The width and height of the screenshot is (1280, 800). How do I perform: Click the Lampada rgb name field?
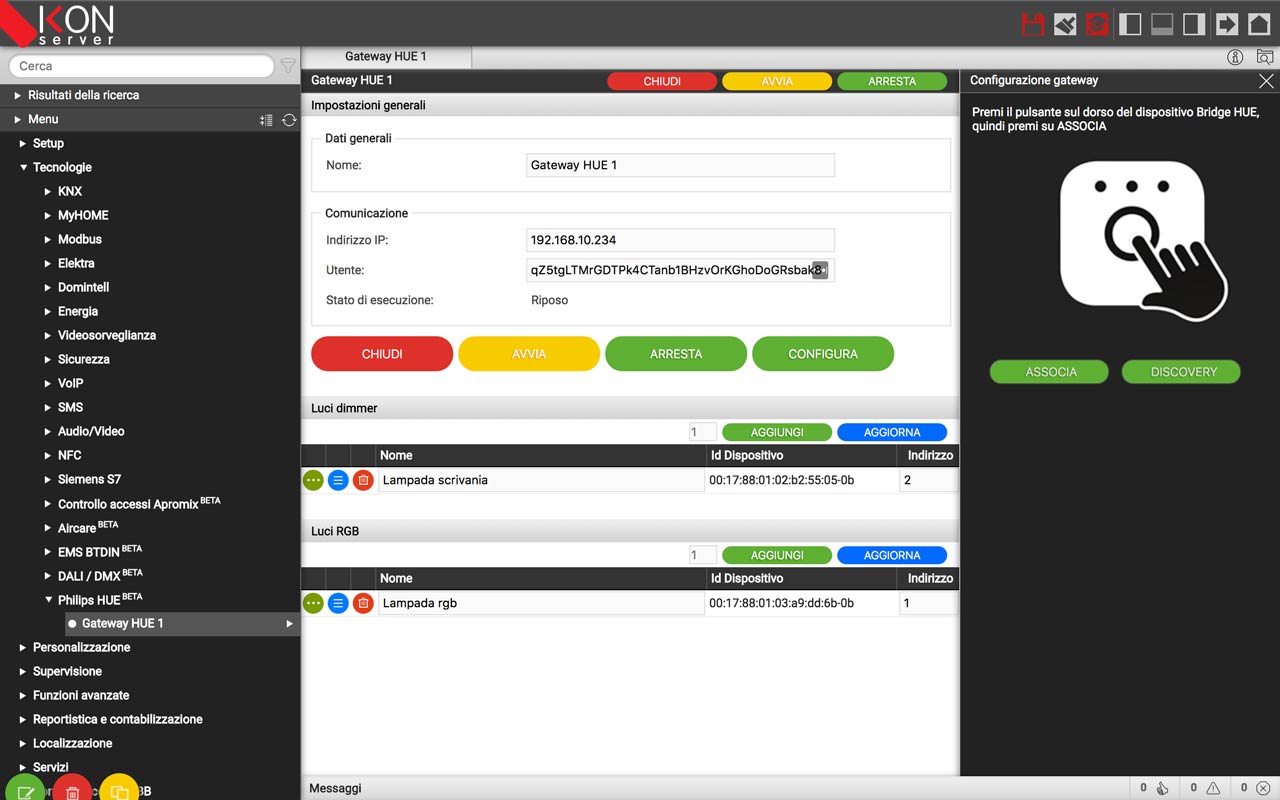coord(541,603)
